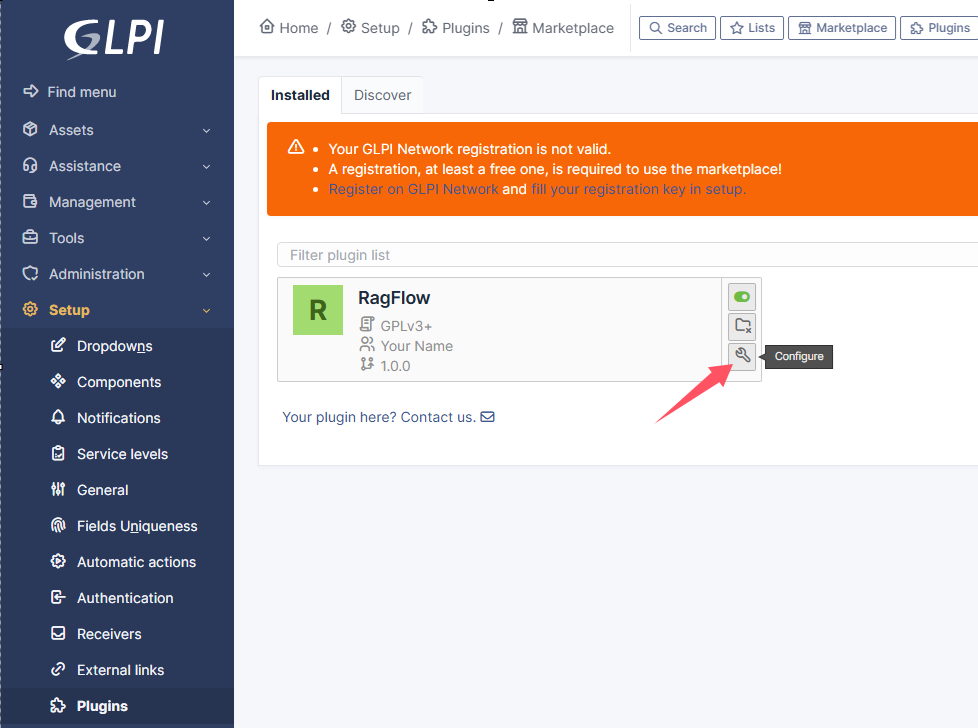
Task: Open Dropdowns in Setup submenu
Action: point(115,346)
